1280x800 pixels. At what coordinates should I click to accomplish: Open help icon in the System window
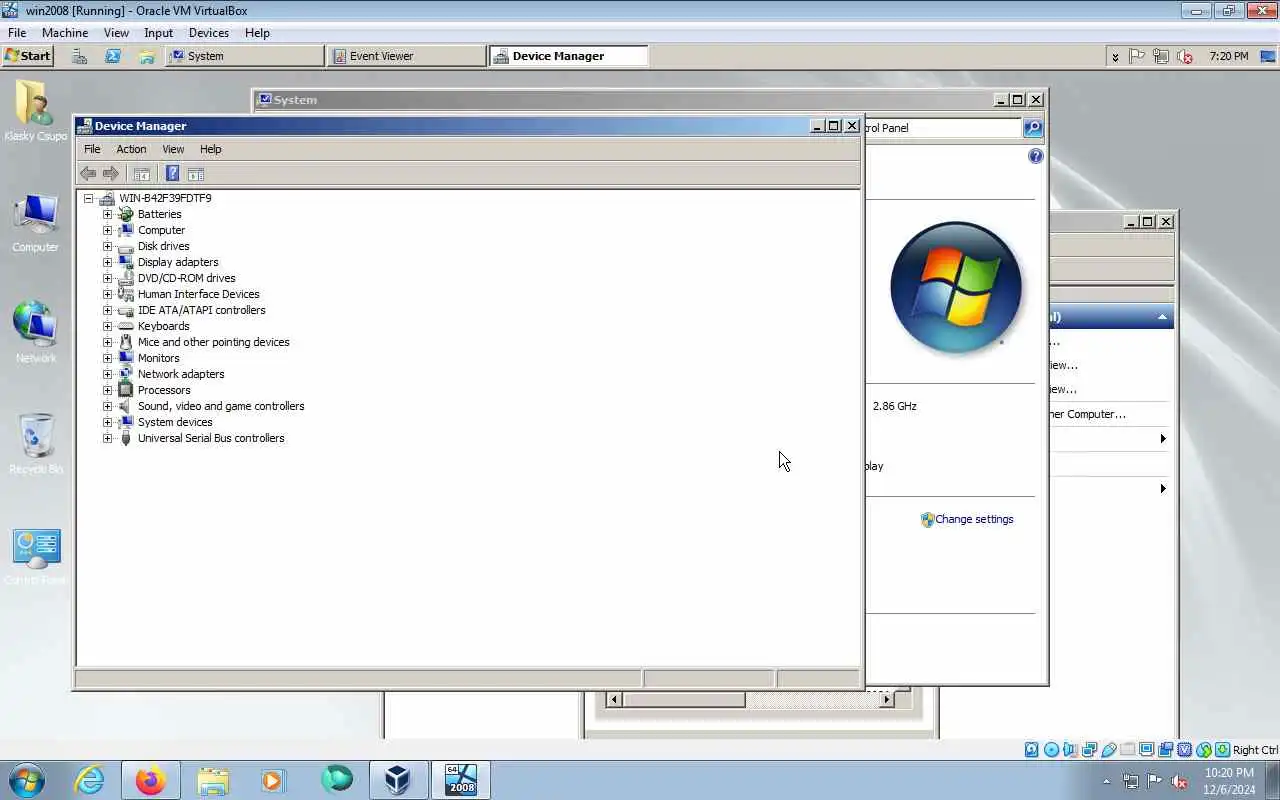point(1036,156)
